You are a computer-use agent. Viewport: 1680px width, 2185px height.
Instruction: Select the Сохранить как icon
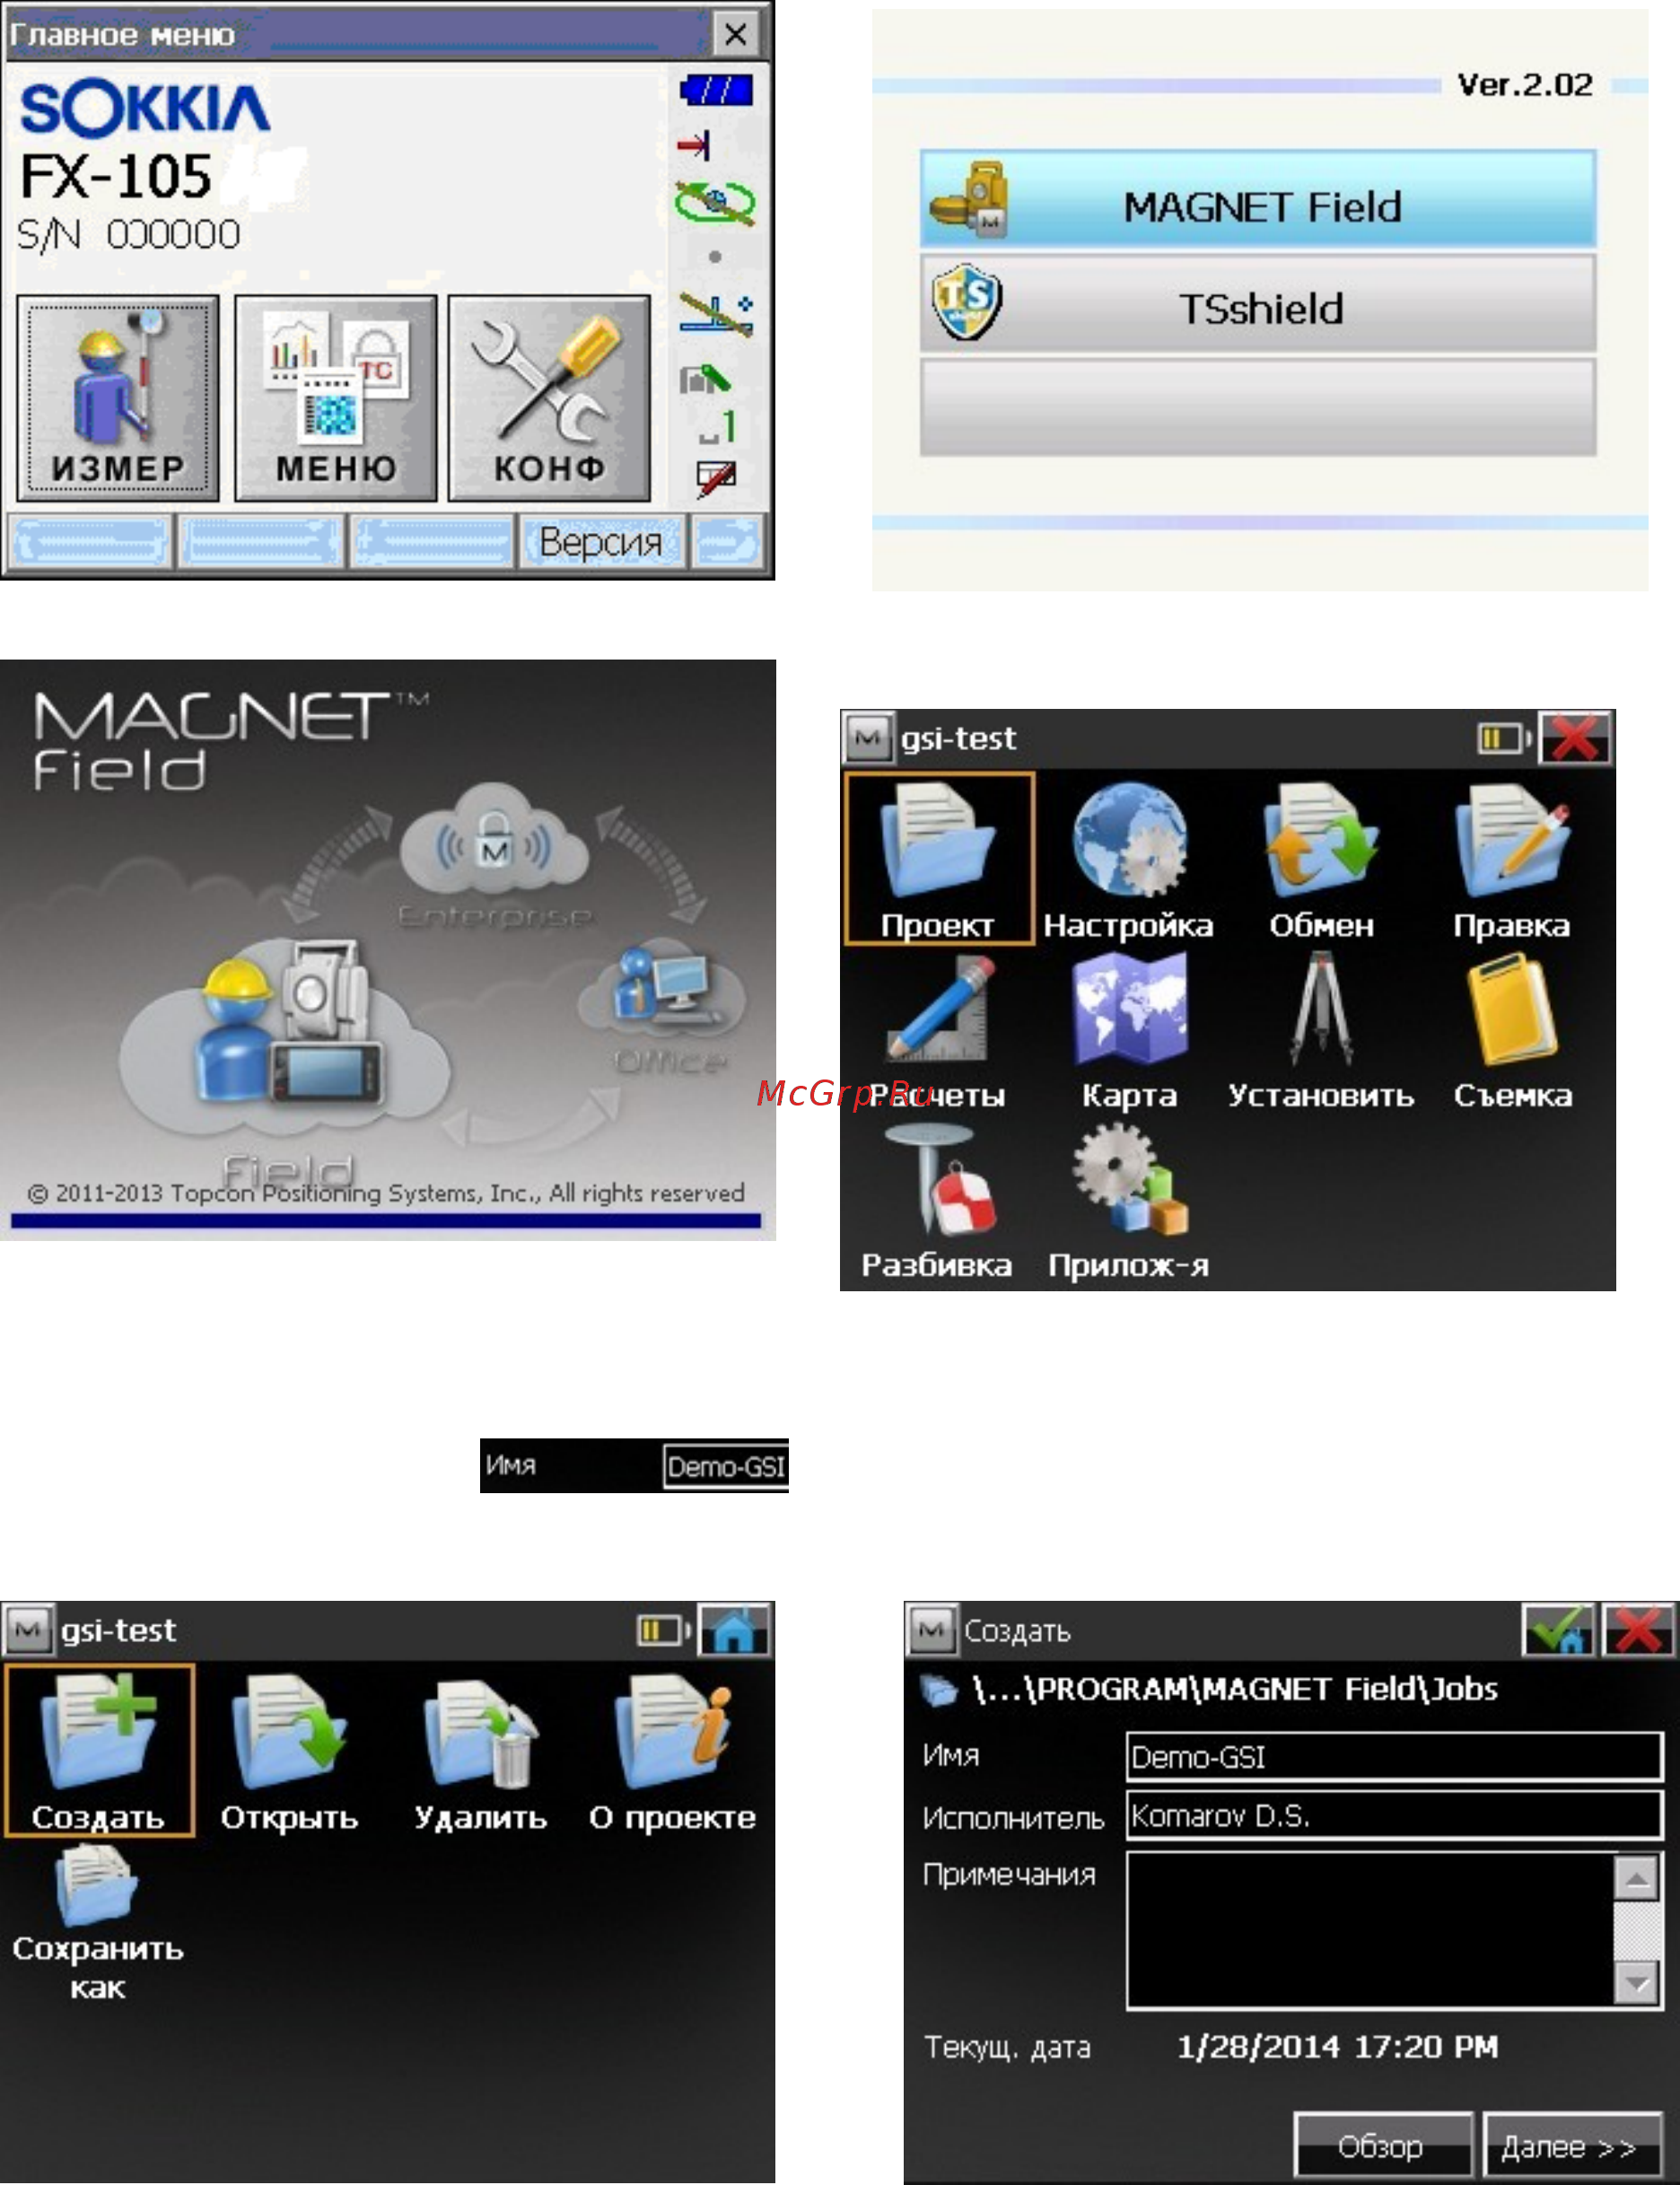(98, 1921)
